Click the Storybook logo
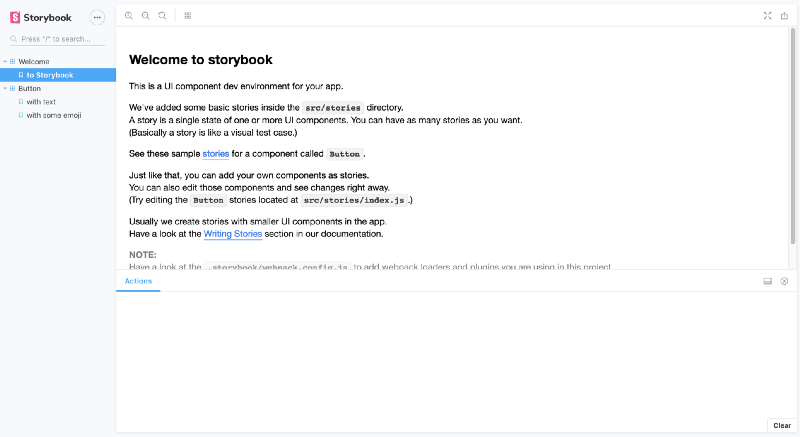Image resolution: width=800 pixels, height=437 pixels. (15, 17)
